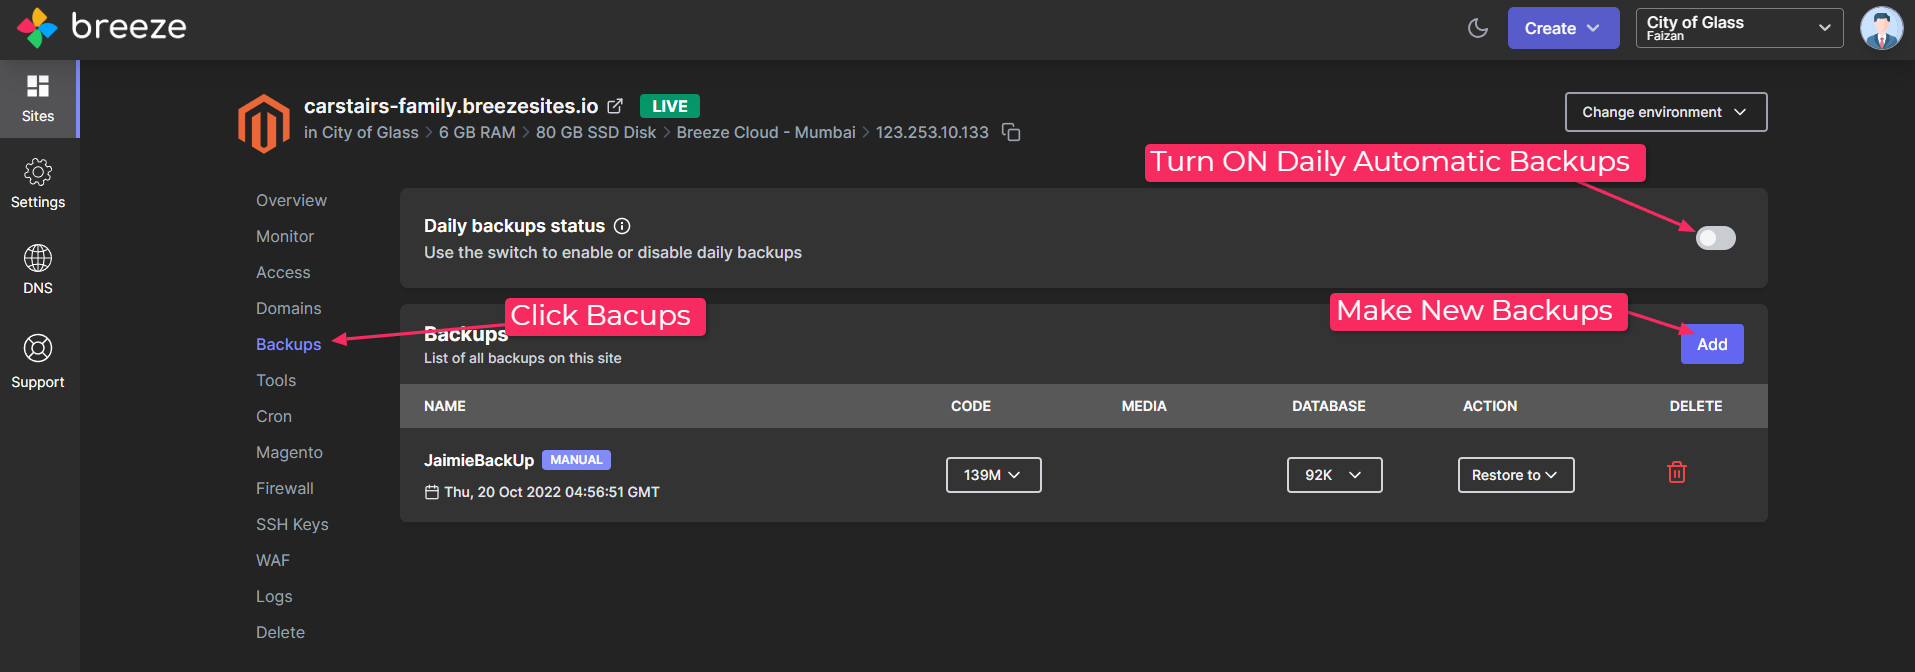Open the Tools section
Viewport: 1915px width, 672px height.
[276, 380]
